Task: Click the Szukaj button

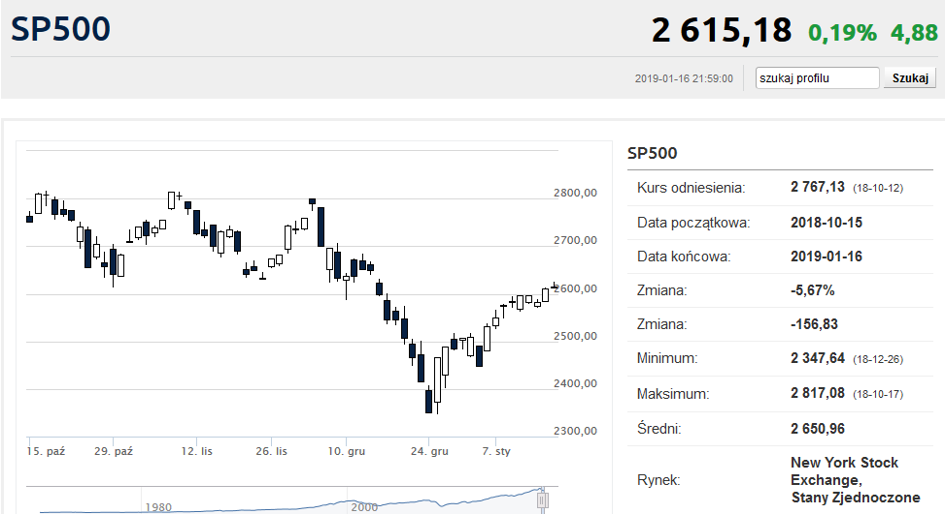Action: tap(910, 78)
